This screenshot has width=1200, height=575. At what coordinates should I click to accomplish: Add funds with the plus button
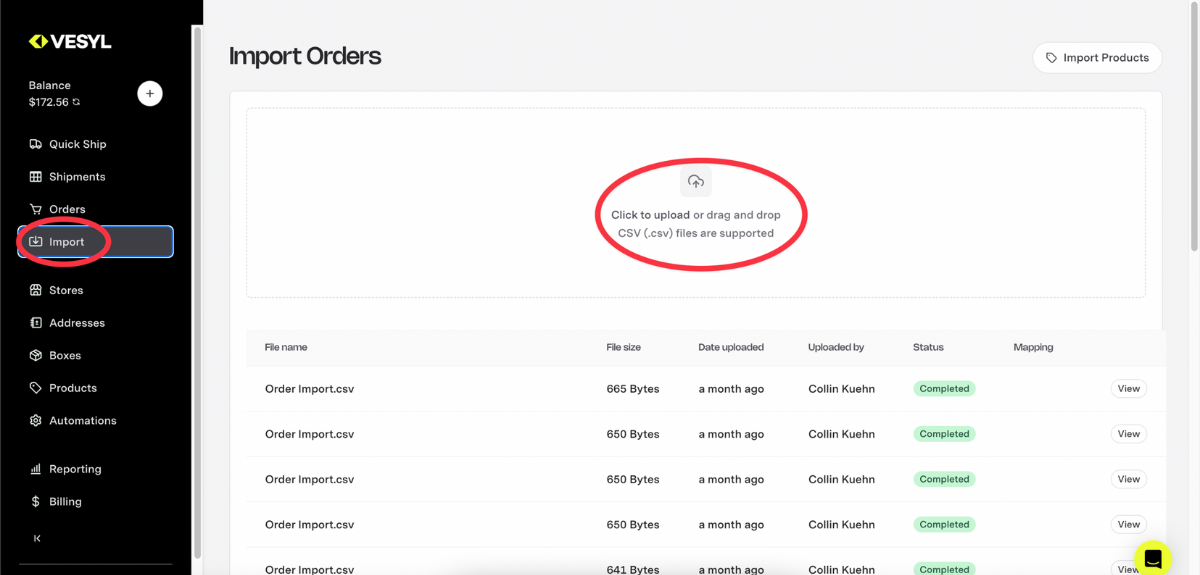coord(149,93)
